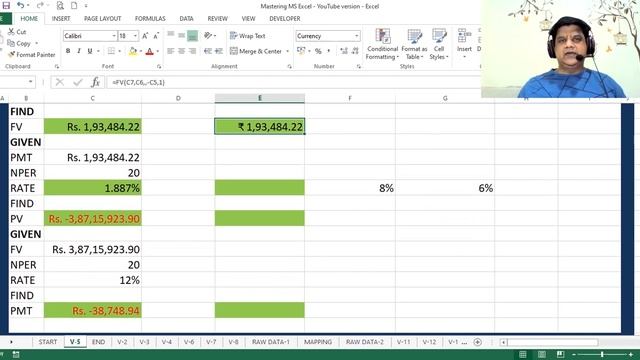Open the FORMULAS ribbon tab
The width and height of the screenshot is (640, 360).
[150, 19]
